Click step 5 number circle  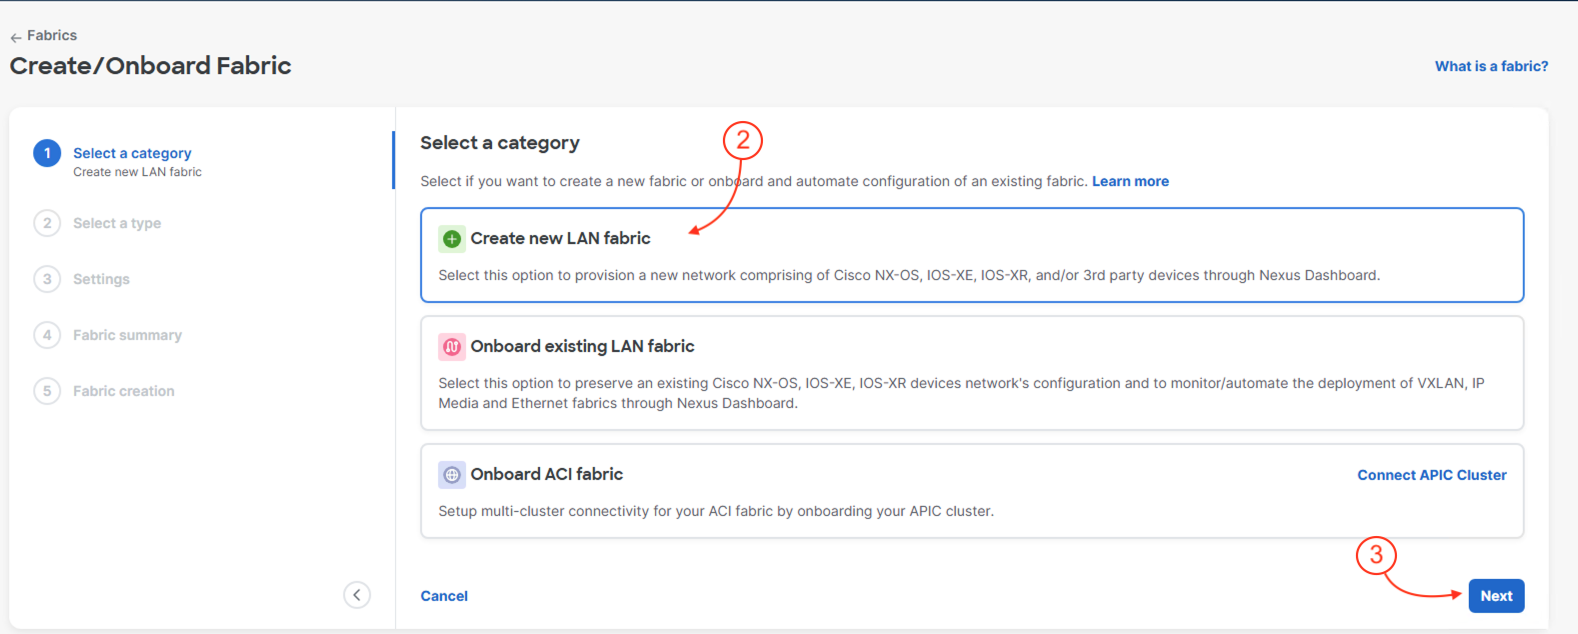pyautogui.click(x=47, y=391)
